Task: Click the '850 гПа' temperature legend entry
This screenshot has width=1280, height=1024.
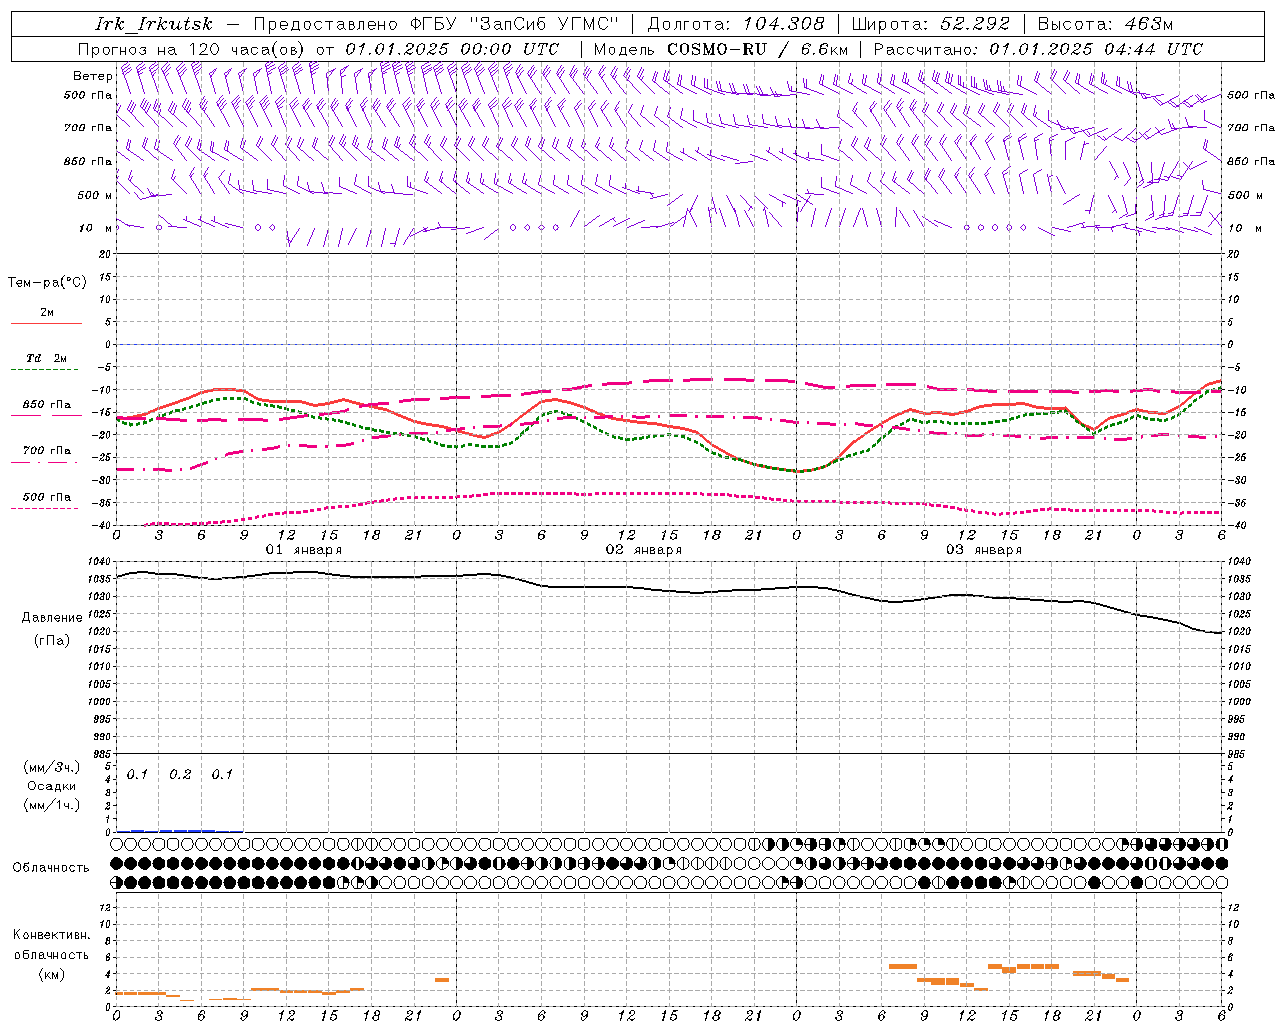Action: [47, 405]
